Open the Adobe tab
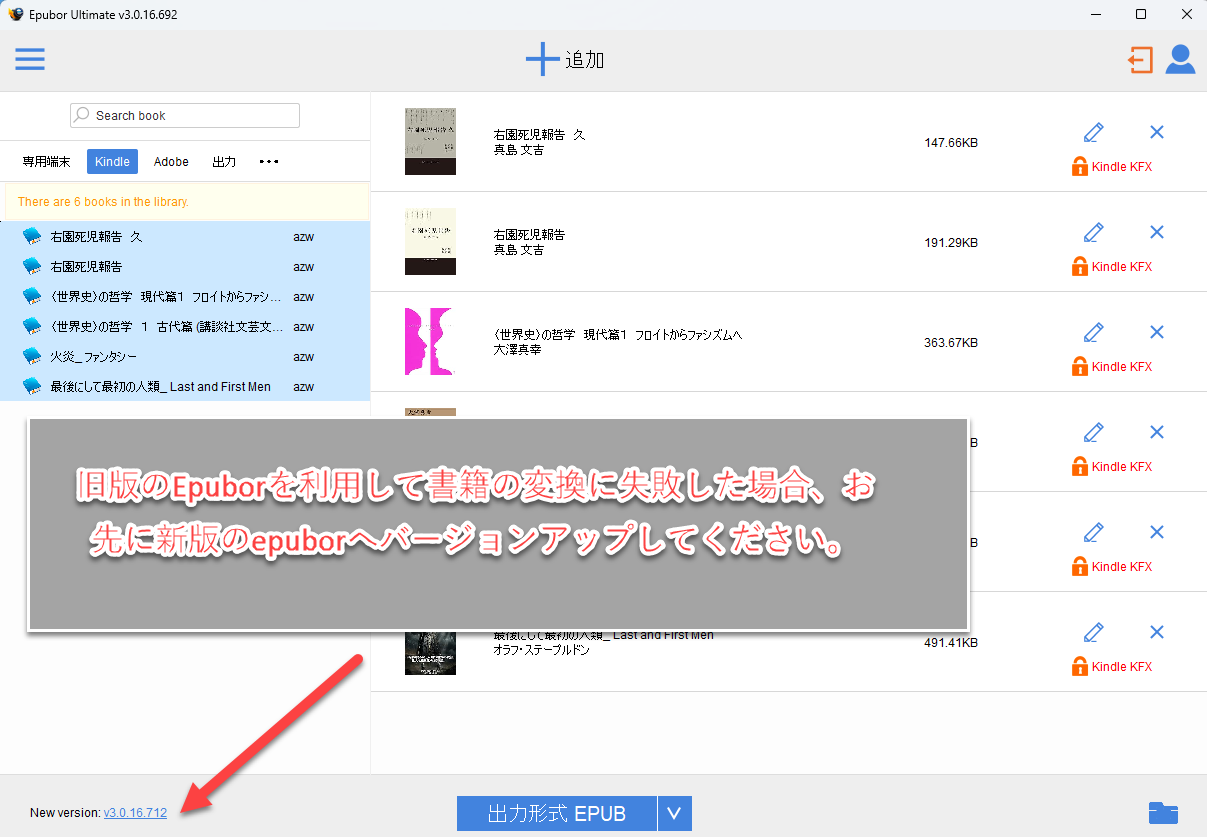 coord(171,162)
